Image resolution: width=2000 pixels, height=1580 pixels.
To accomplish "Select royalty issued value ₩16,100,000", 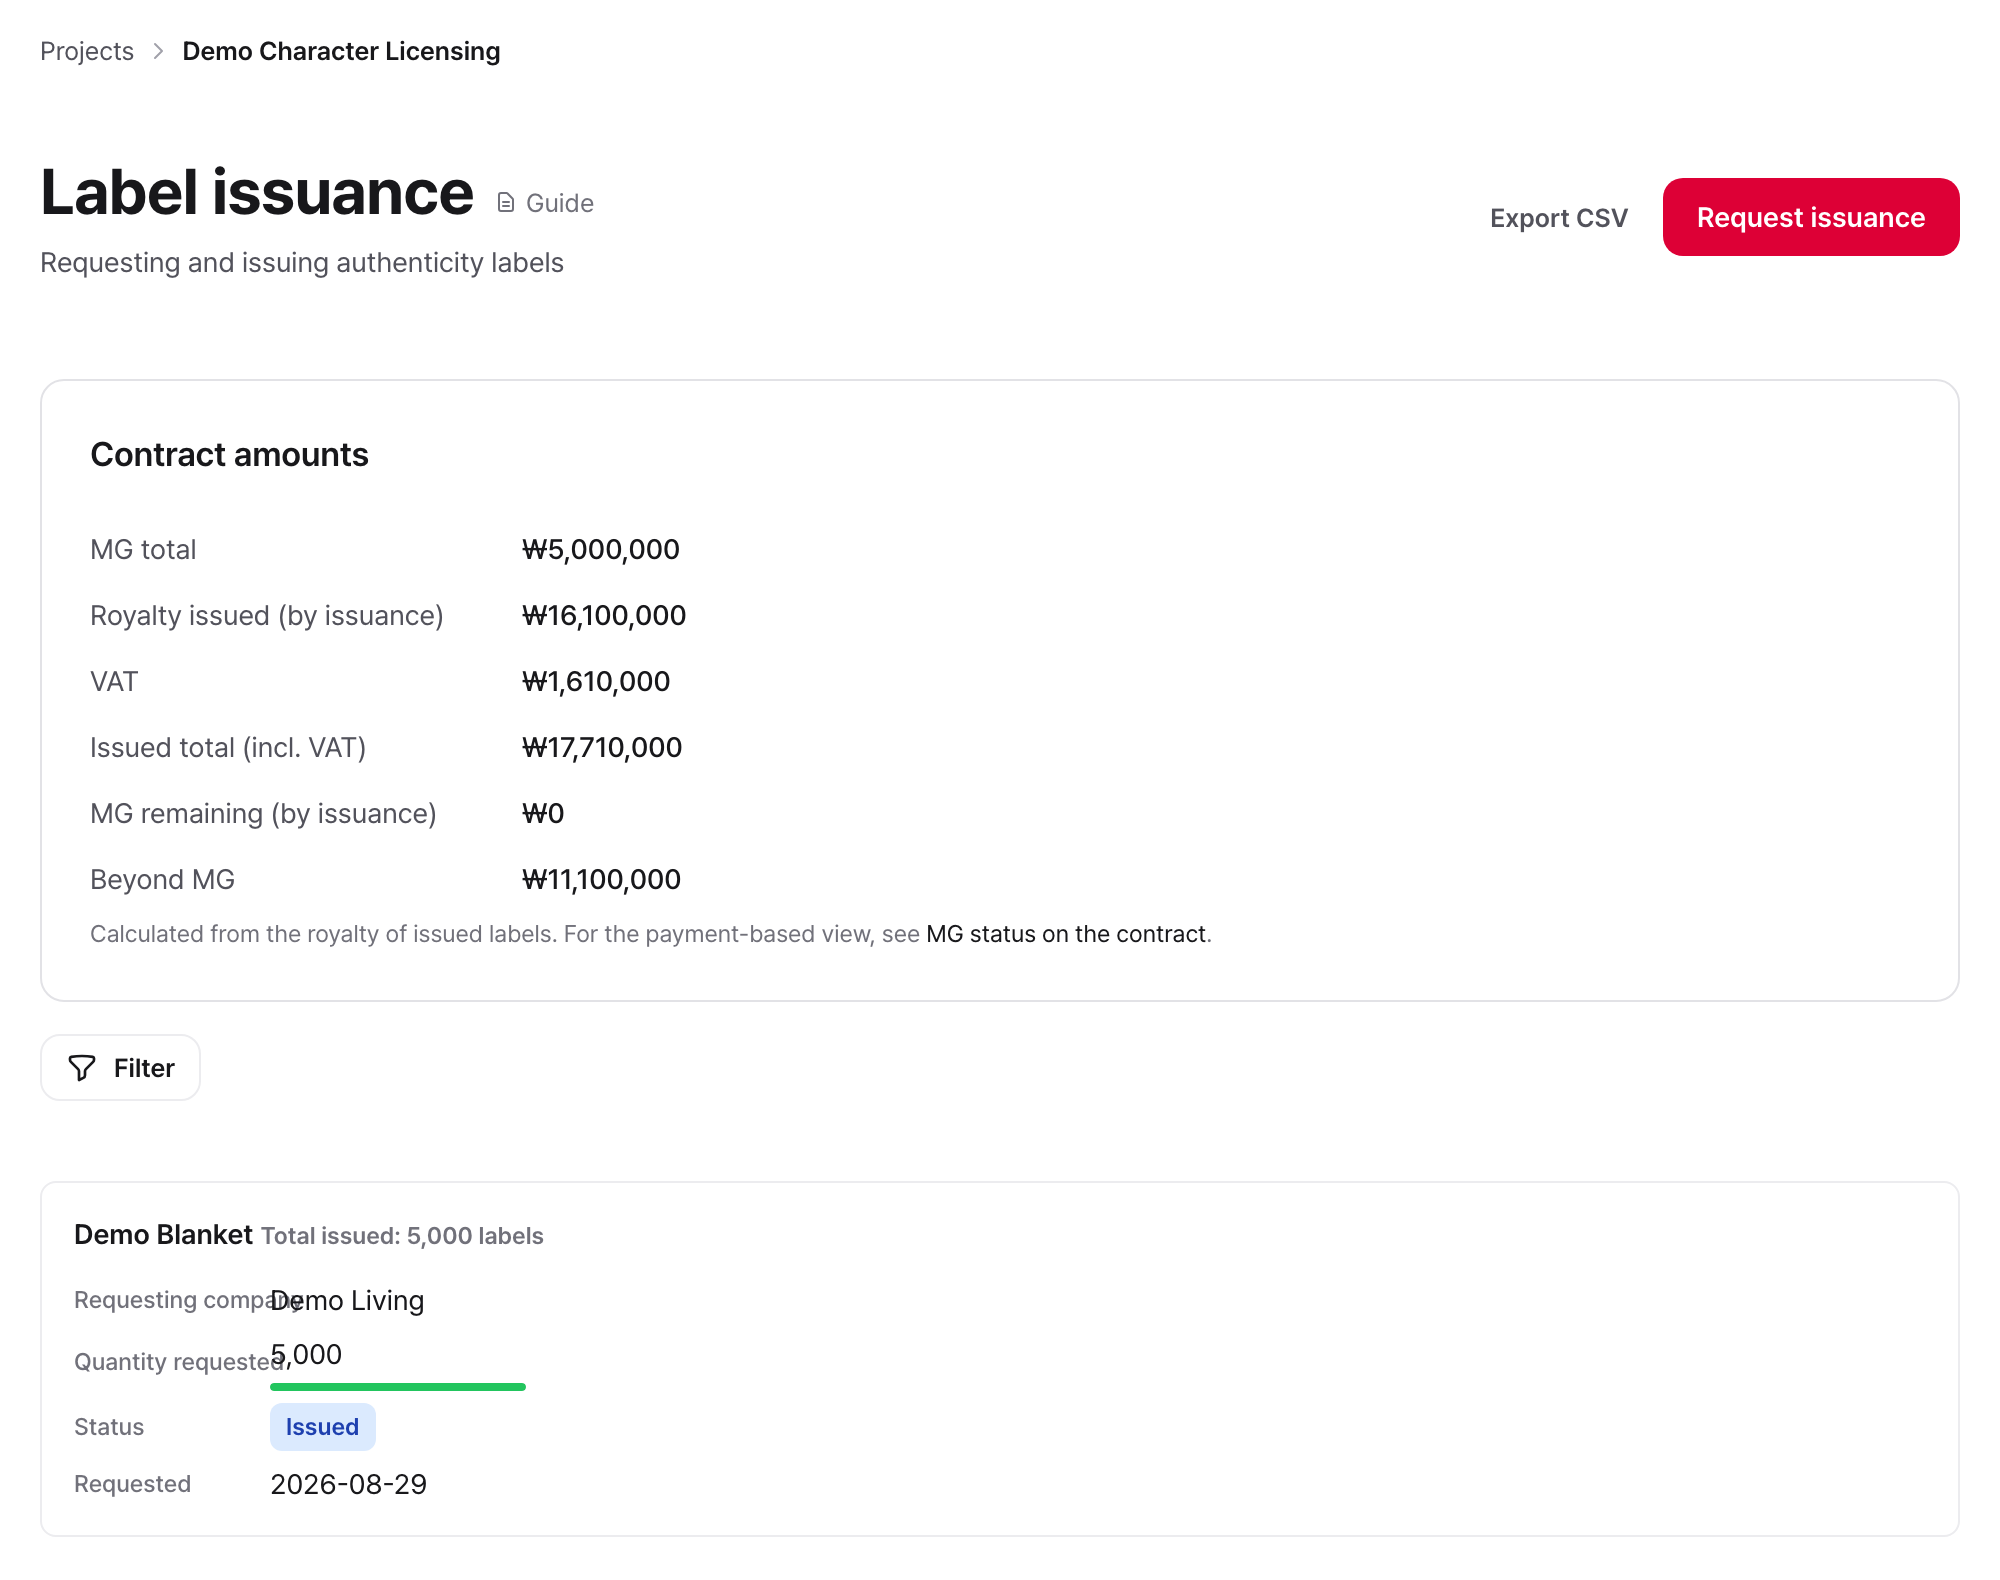I will (604, 616).
